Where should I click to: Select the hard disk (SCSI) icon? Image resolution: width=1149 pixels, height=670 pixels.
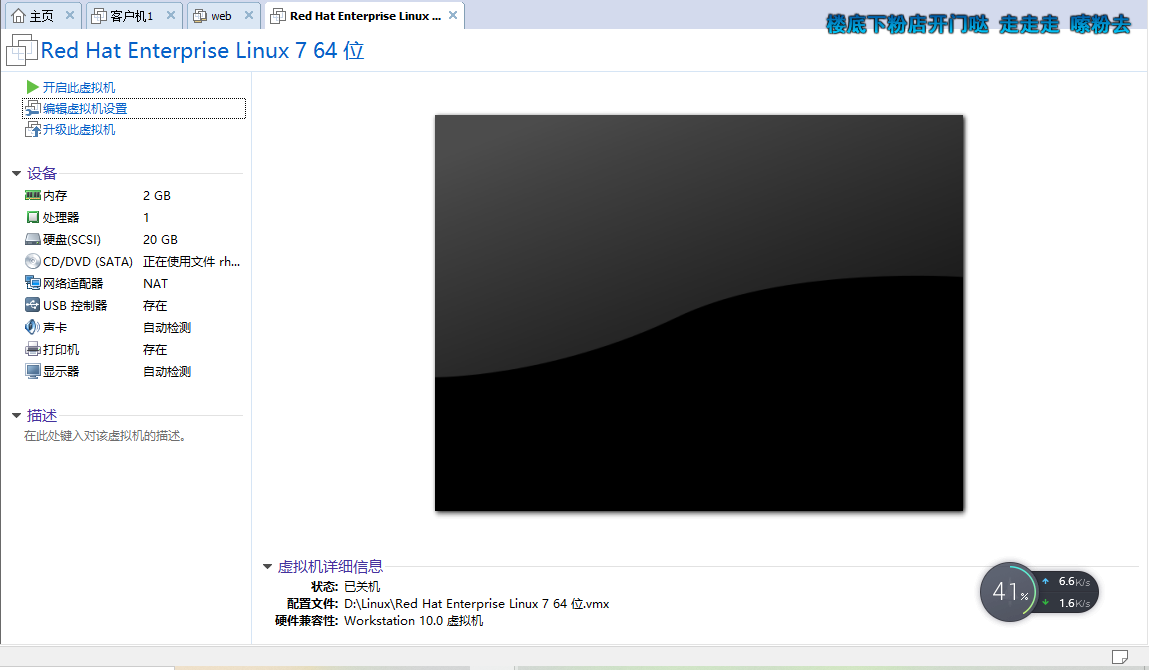click(32, 240)
